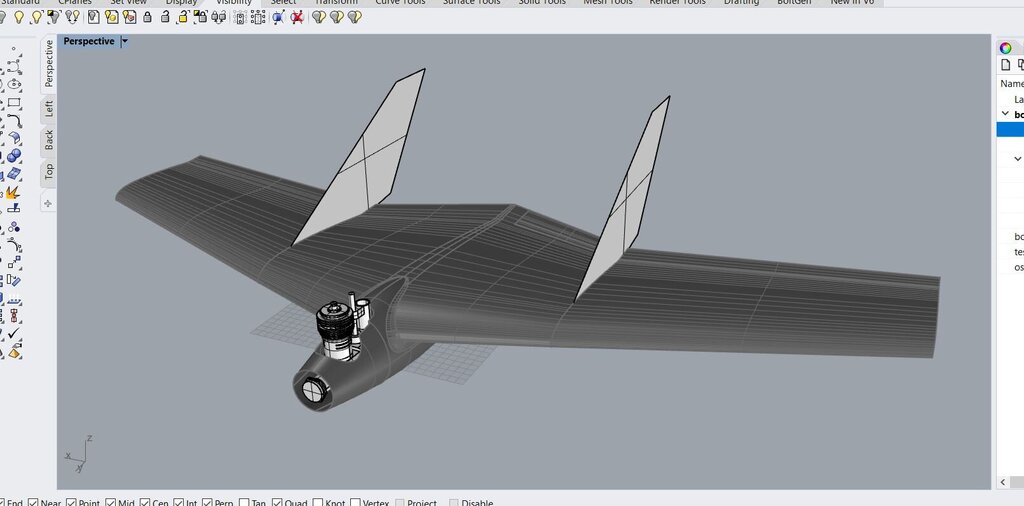Click the check mark tool icon
Viewport: 1024px width, 506px height.
[x=14, y=334]
